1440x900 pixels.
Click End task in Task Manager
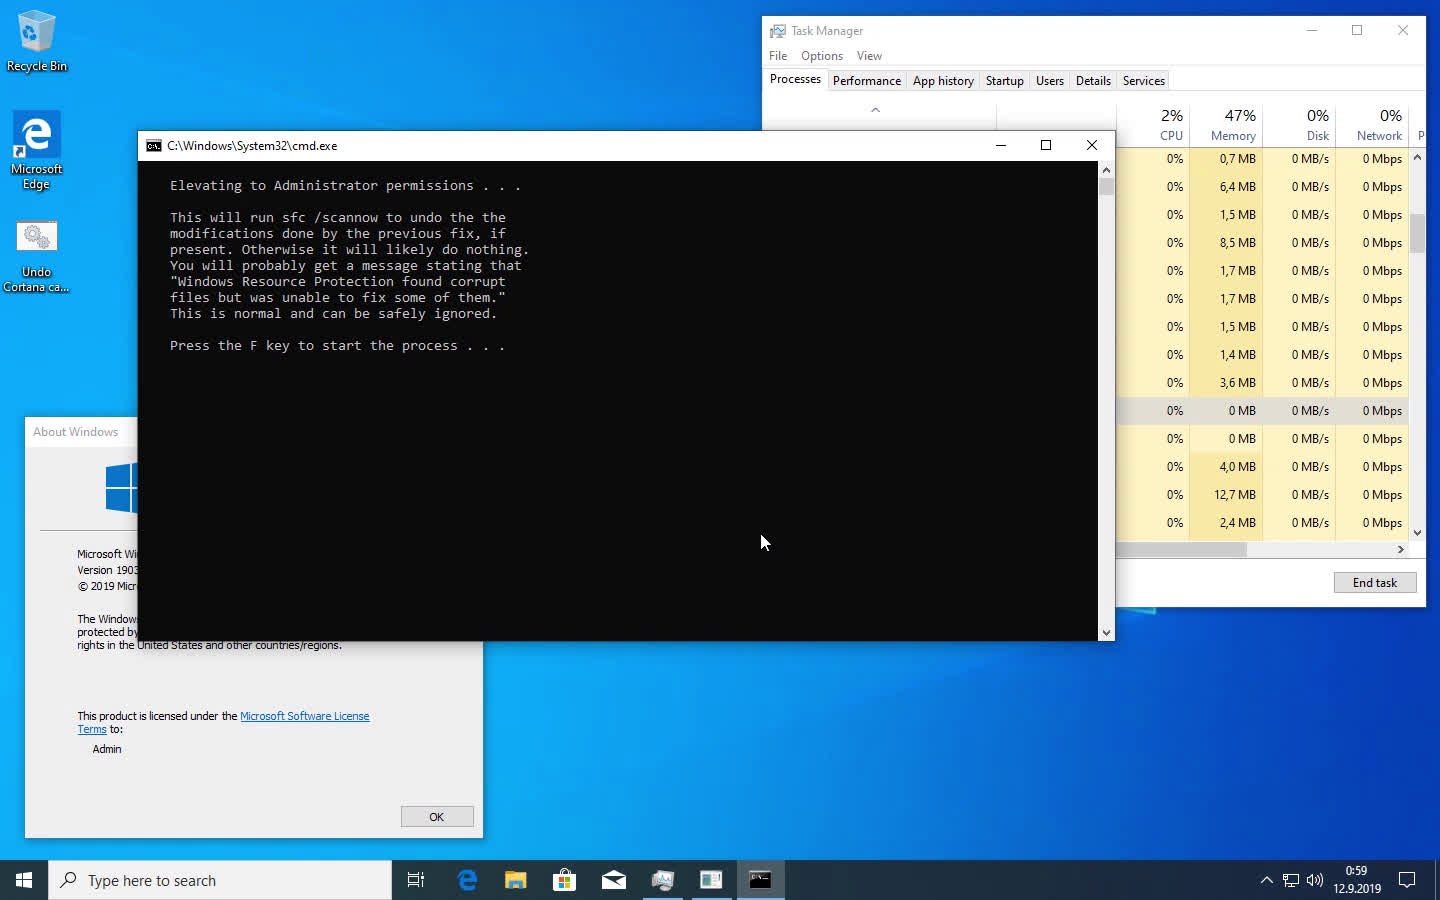[1375, 583]
